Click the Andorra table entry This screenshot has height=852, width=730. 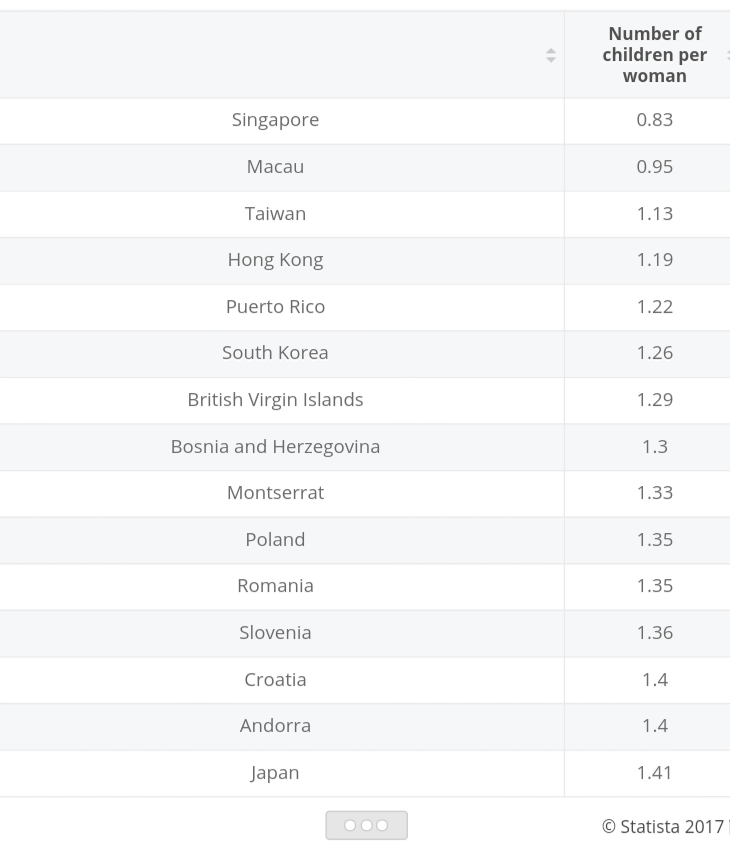(275, 726)
